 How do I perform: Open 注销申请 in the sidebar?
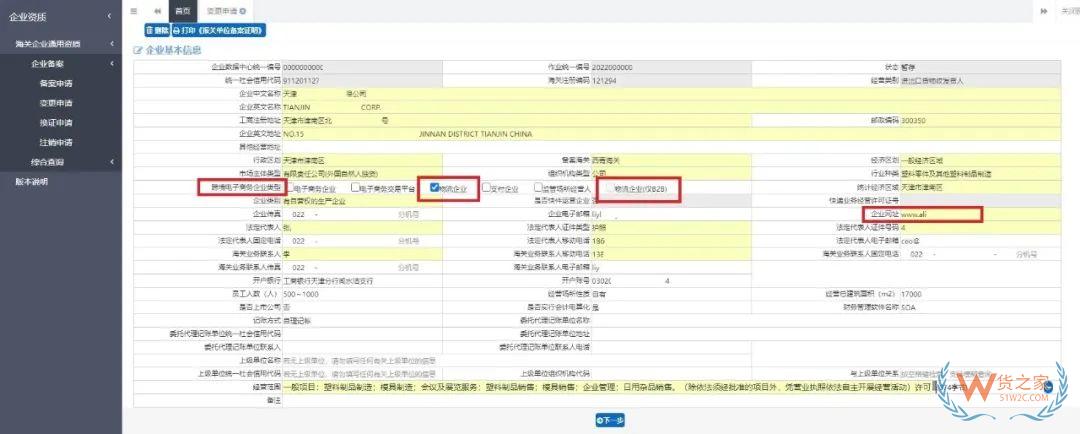pos(56,143)
